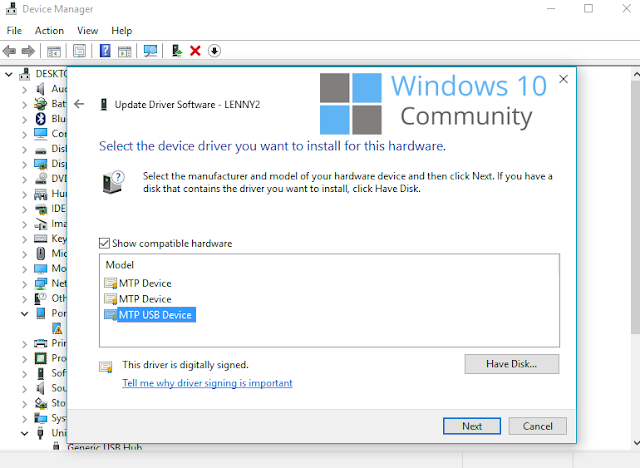Select the Keyboards icon in device tree
This screenshot has width=640, height=468.
tap(40, 238)
